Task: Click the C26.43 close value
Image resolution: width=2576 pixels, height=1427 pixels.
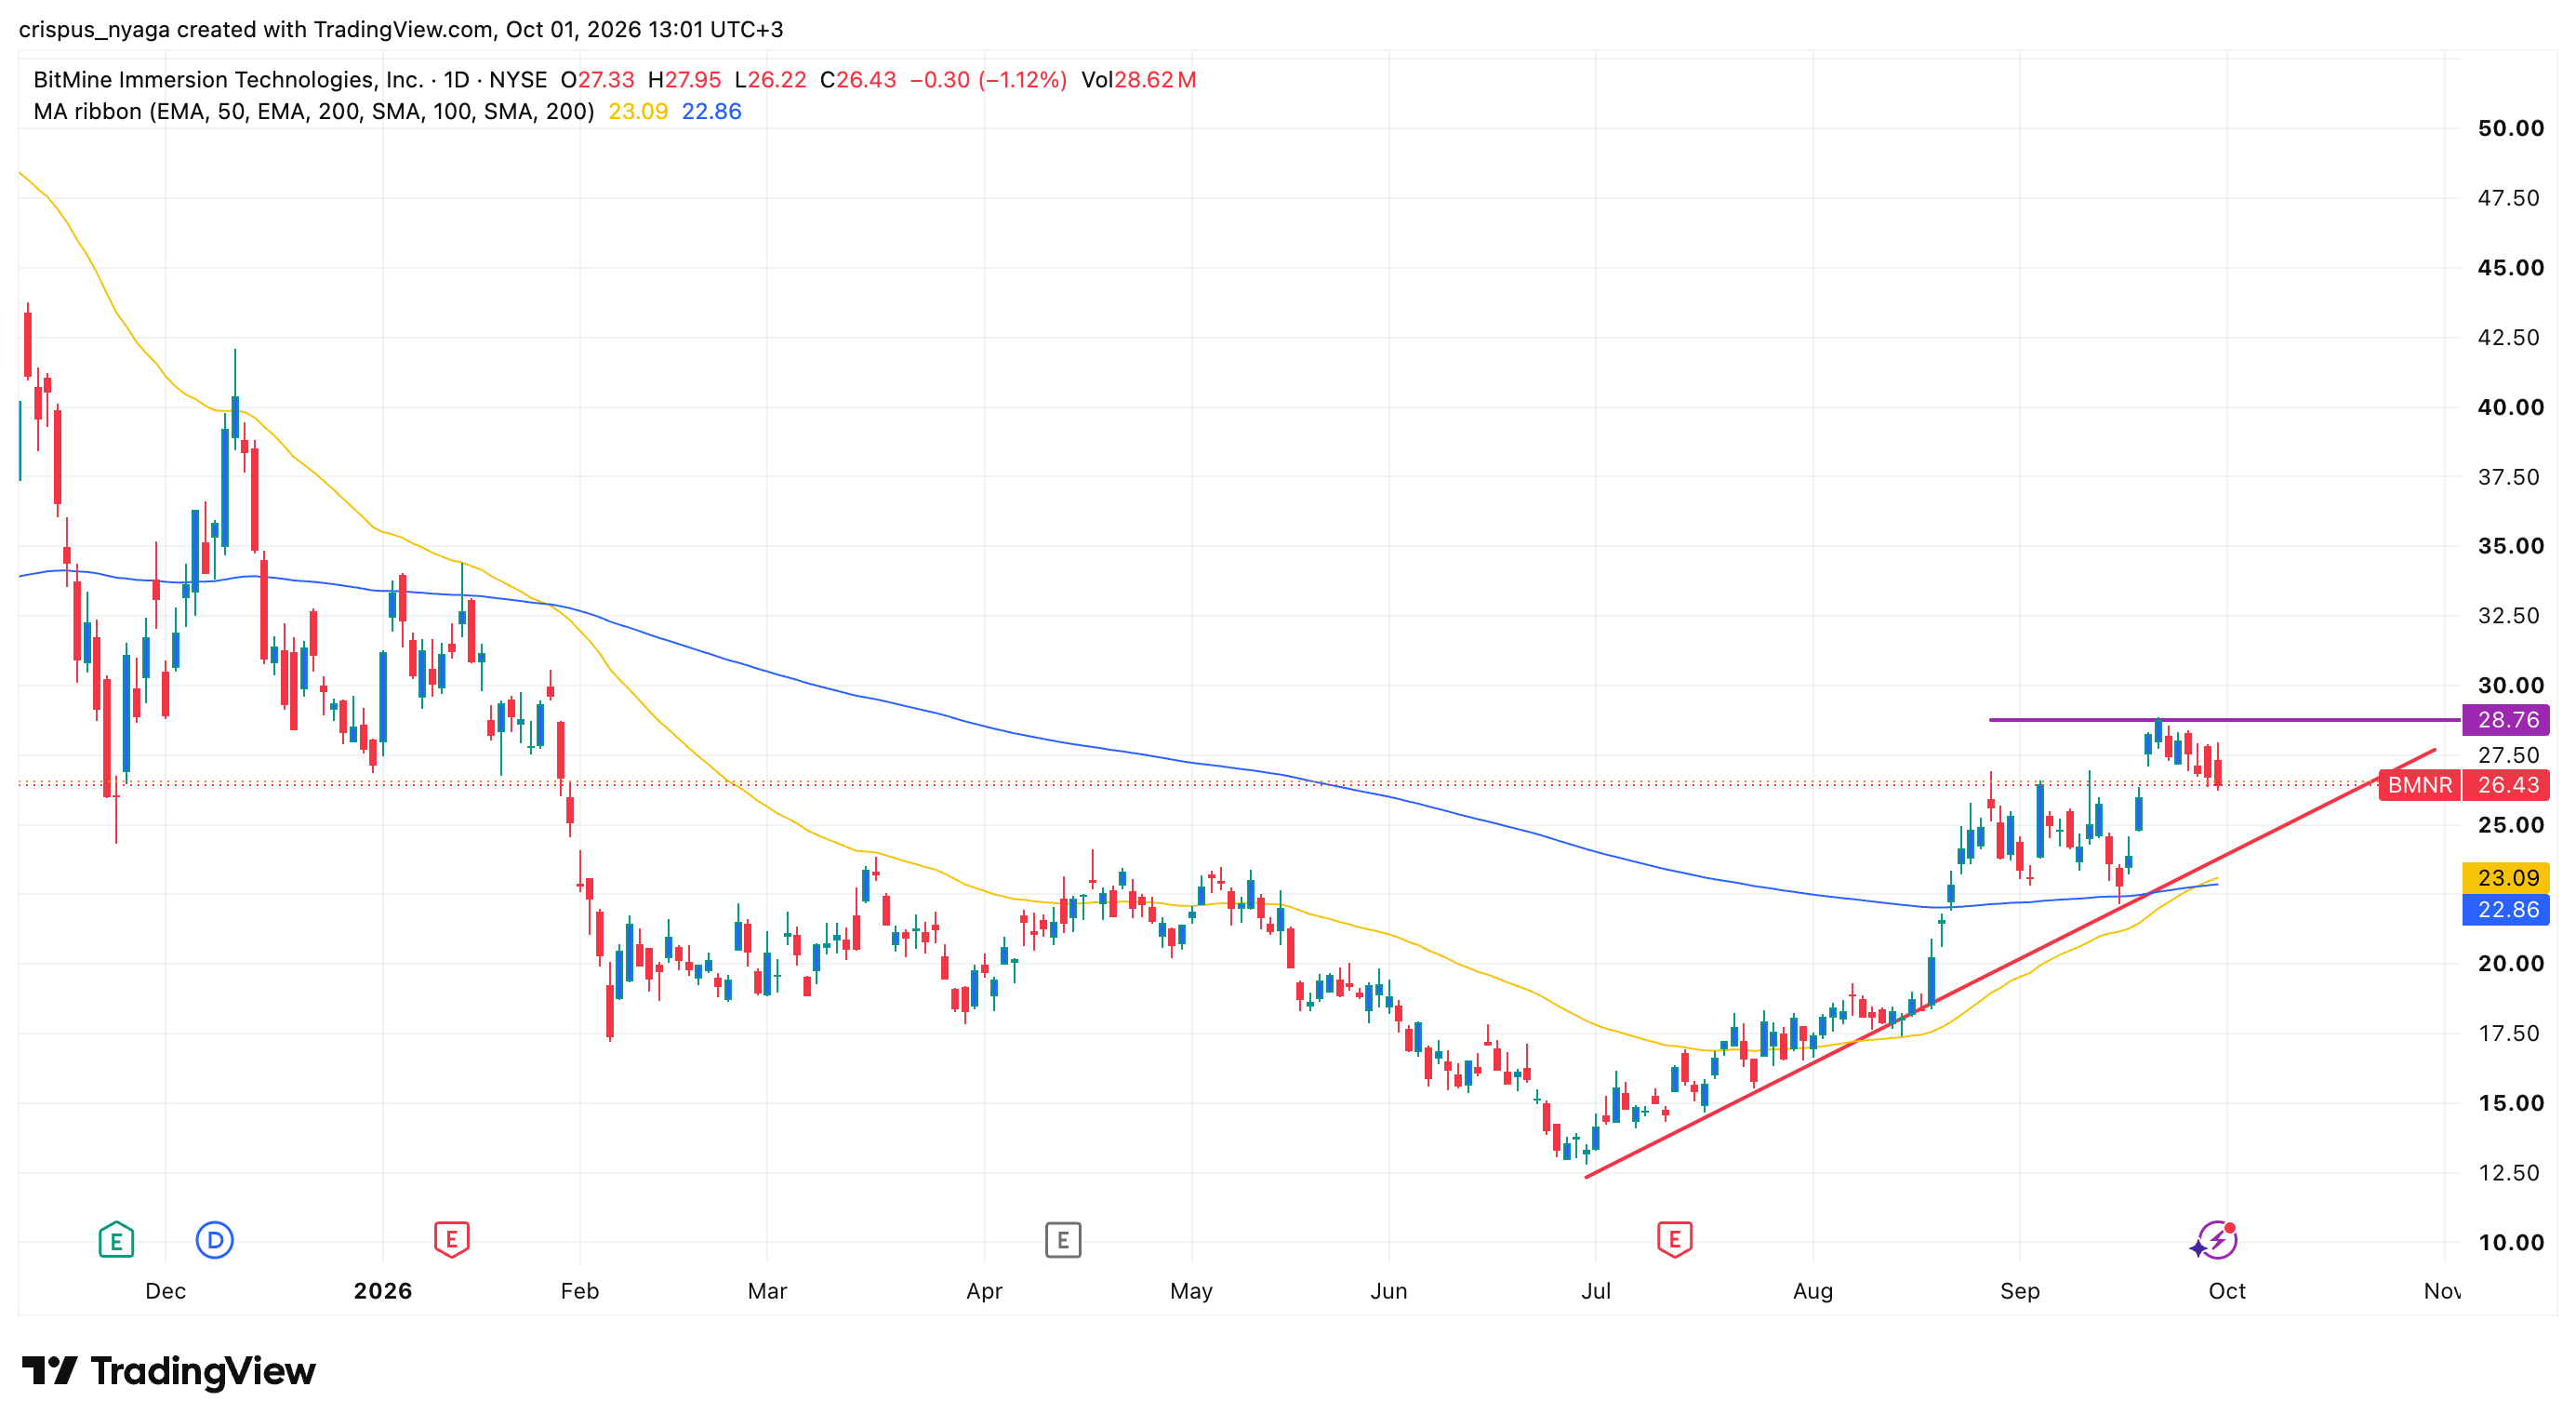Action: click(x=858, y=79)
